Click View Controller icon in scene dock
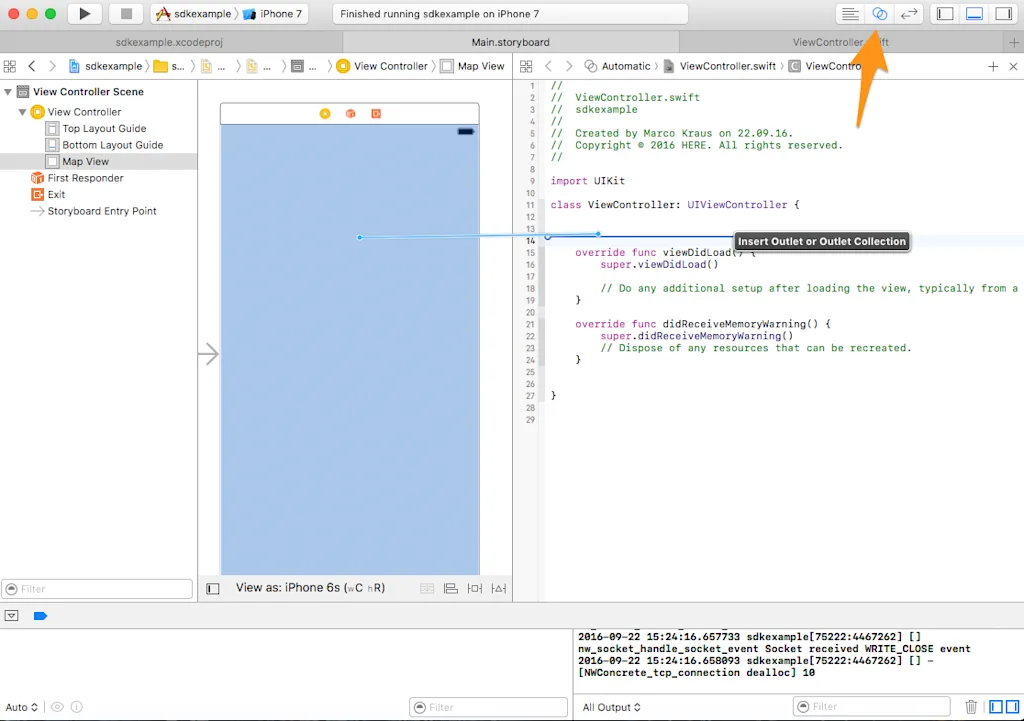1024x721 pixels. click(x=325, y=114)
